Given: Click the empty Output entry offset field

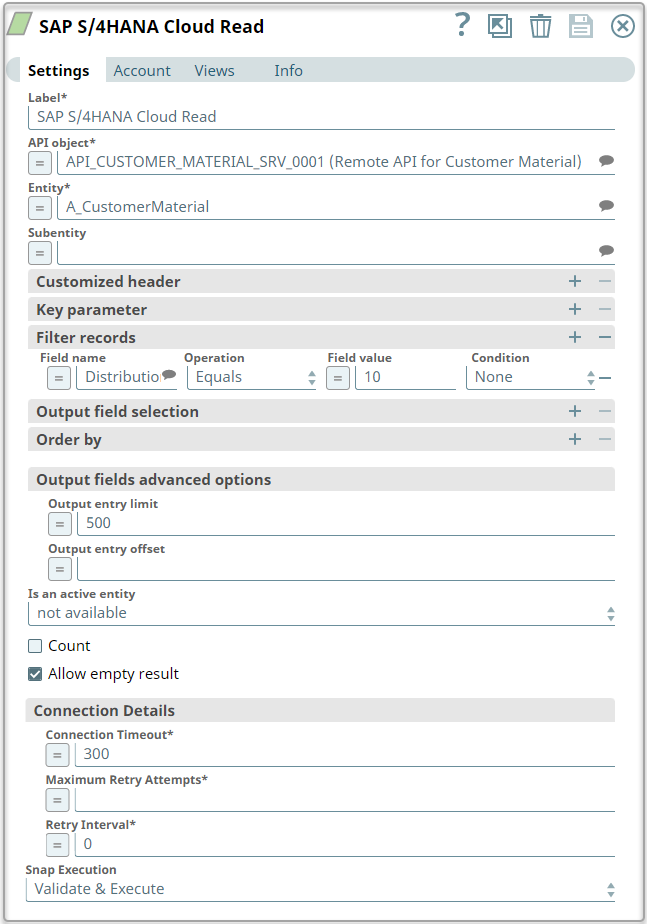Looking at the screenshot, I should (346, 569).
